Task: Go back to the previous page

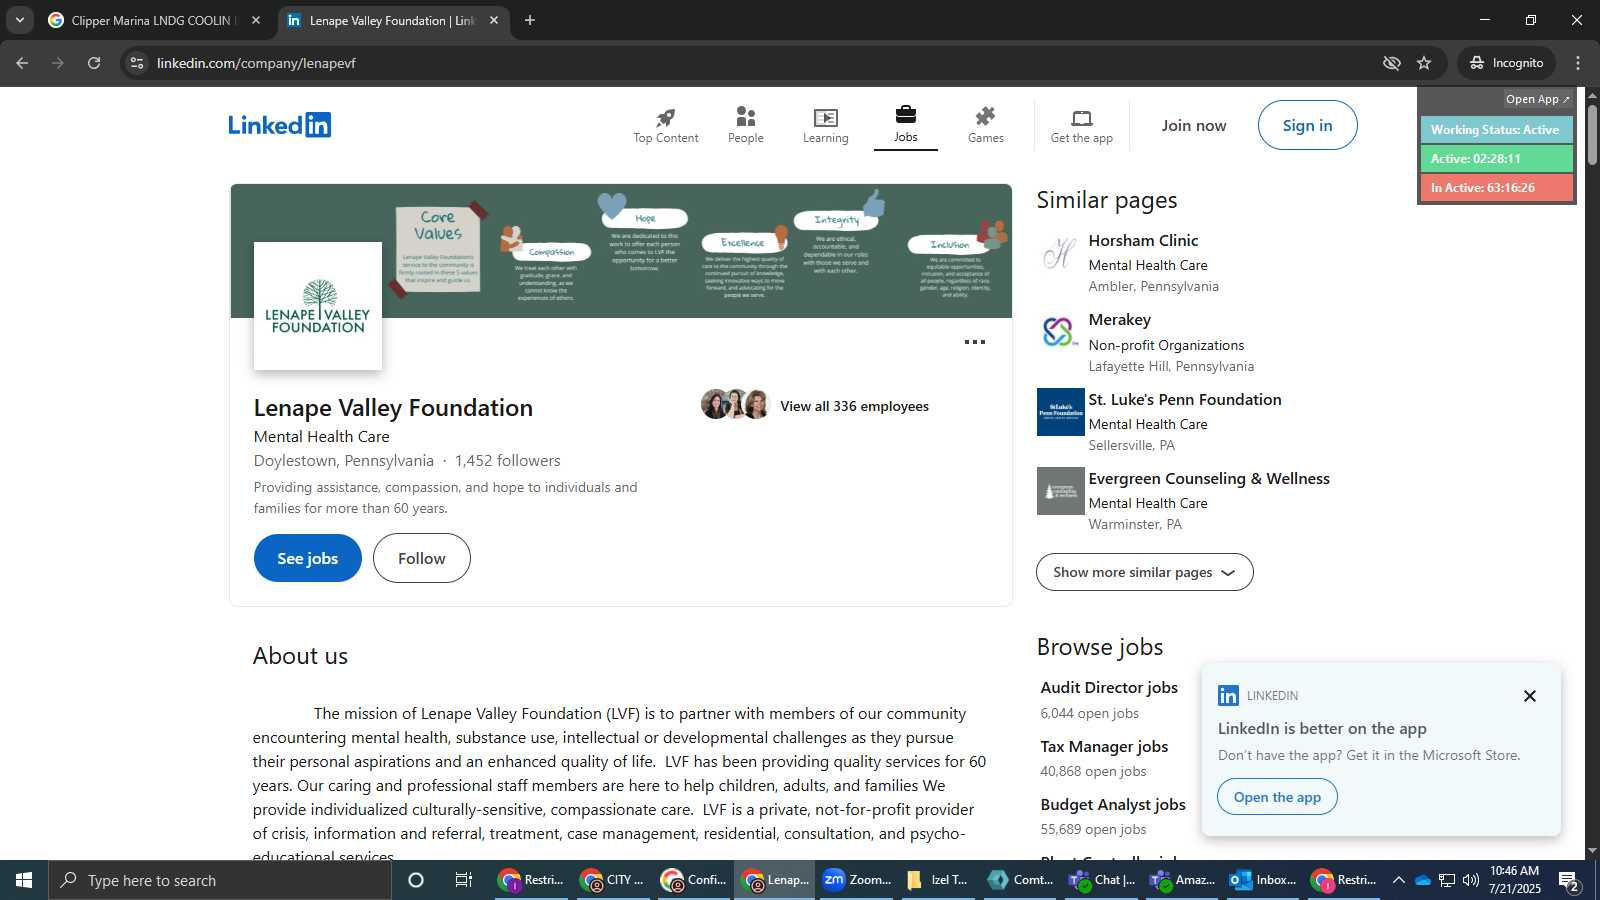Action: (22, 63)
